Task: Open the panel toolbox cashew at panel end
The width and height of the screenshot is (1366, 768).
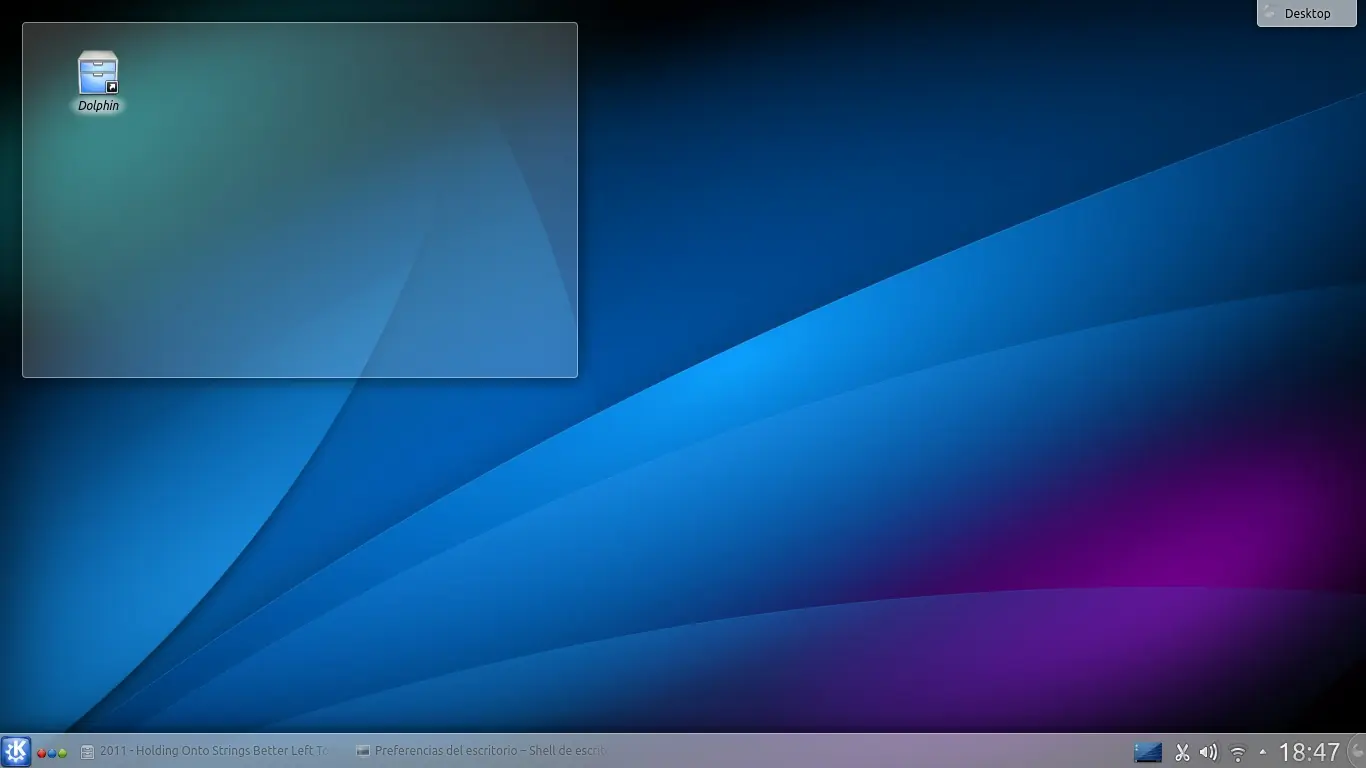Action: click(x=1356, y=752)
